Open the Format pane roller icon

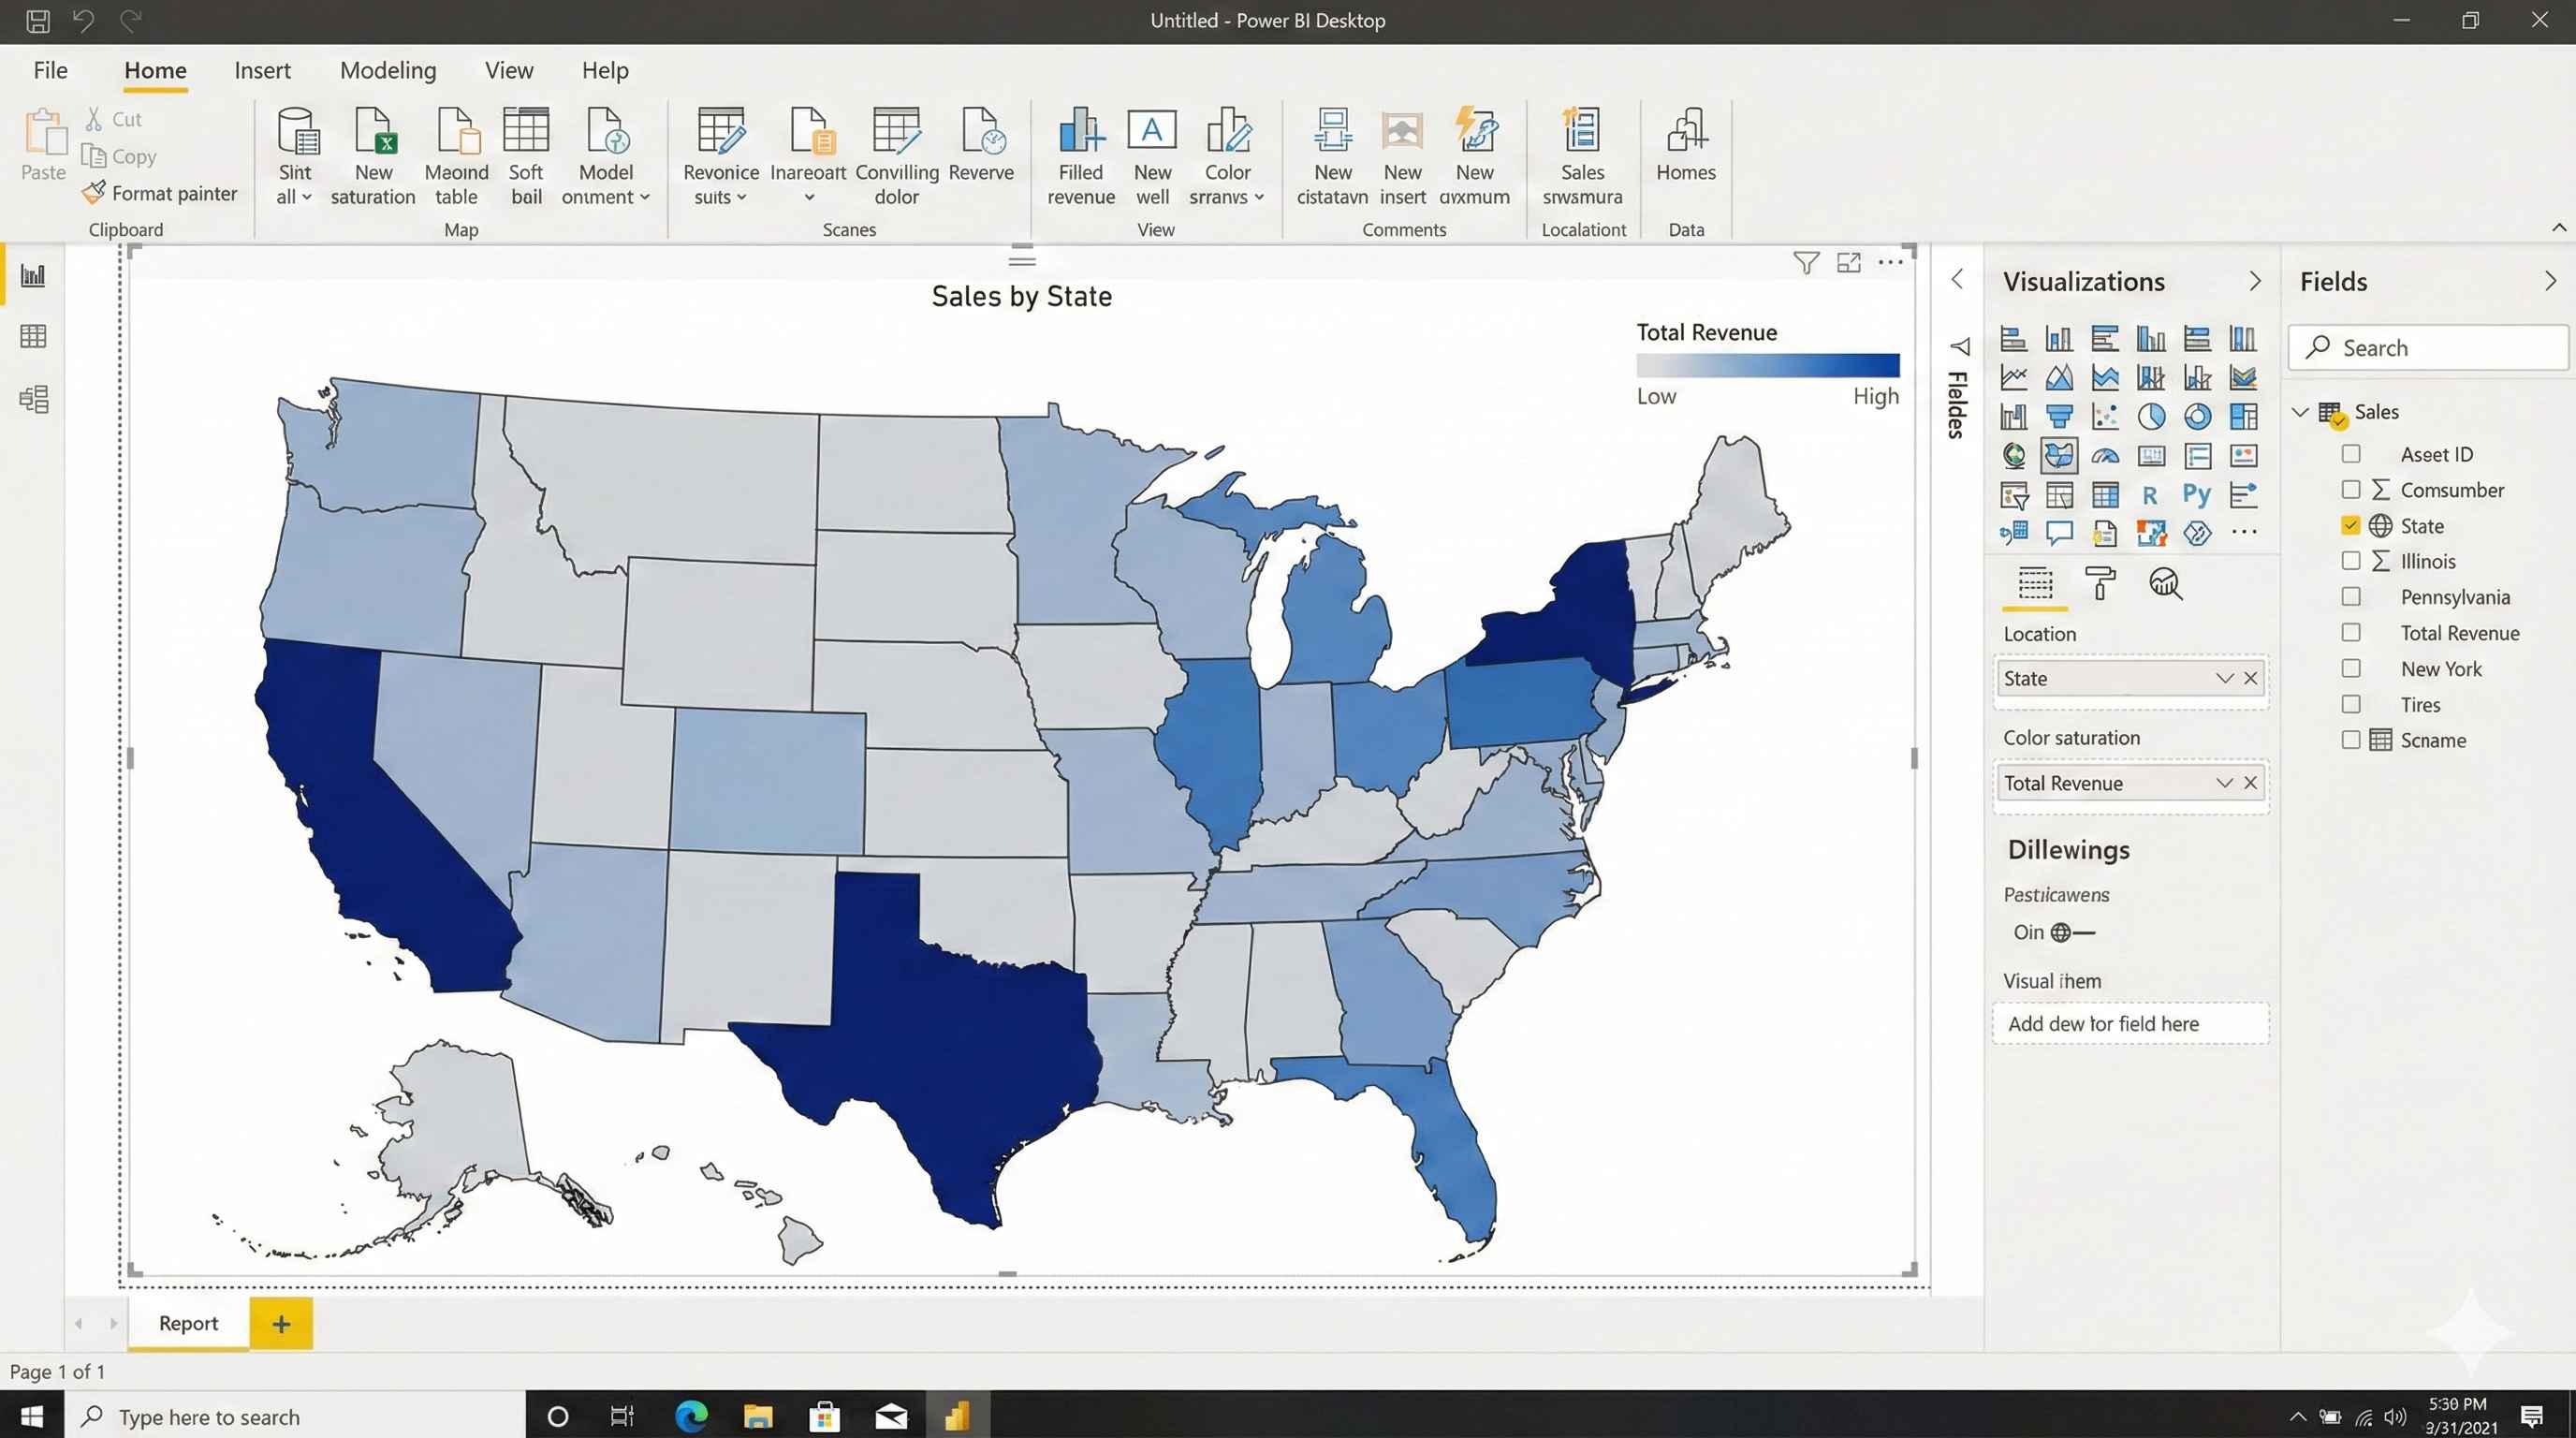point(2101,585)
